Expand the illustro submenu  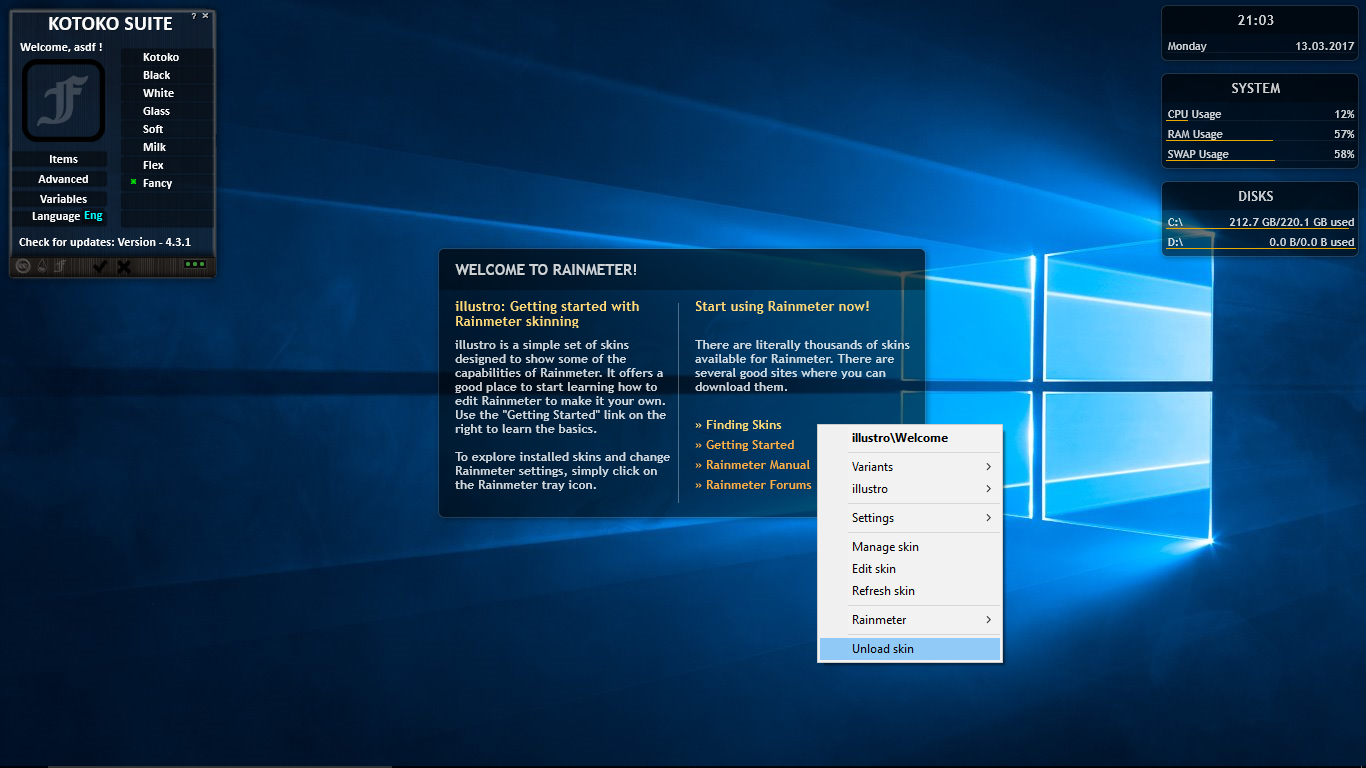[x=910, y=489]
